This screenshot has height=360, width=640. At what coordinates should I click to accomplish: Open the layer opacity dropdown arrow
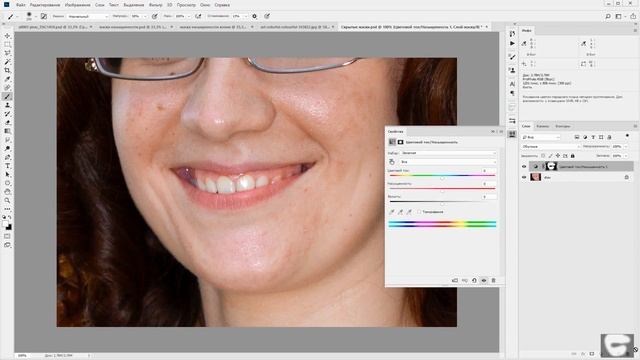(x=625, y=146)
